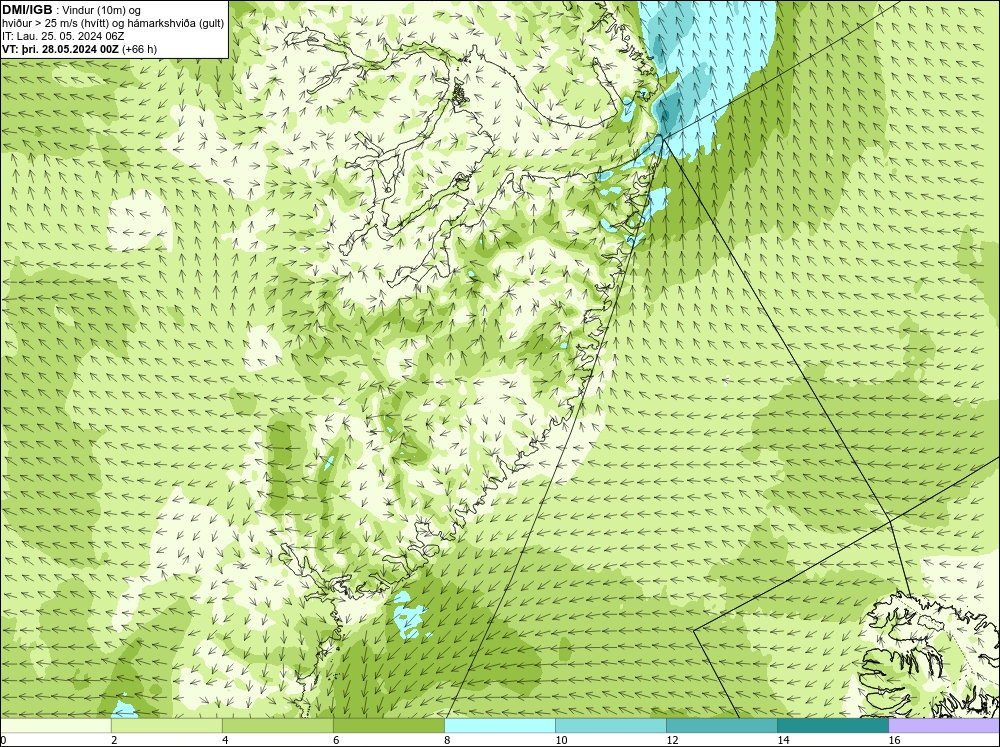
Task: Click the 6–8 m/s dark green swatch
Action: [388, 725]
